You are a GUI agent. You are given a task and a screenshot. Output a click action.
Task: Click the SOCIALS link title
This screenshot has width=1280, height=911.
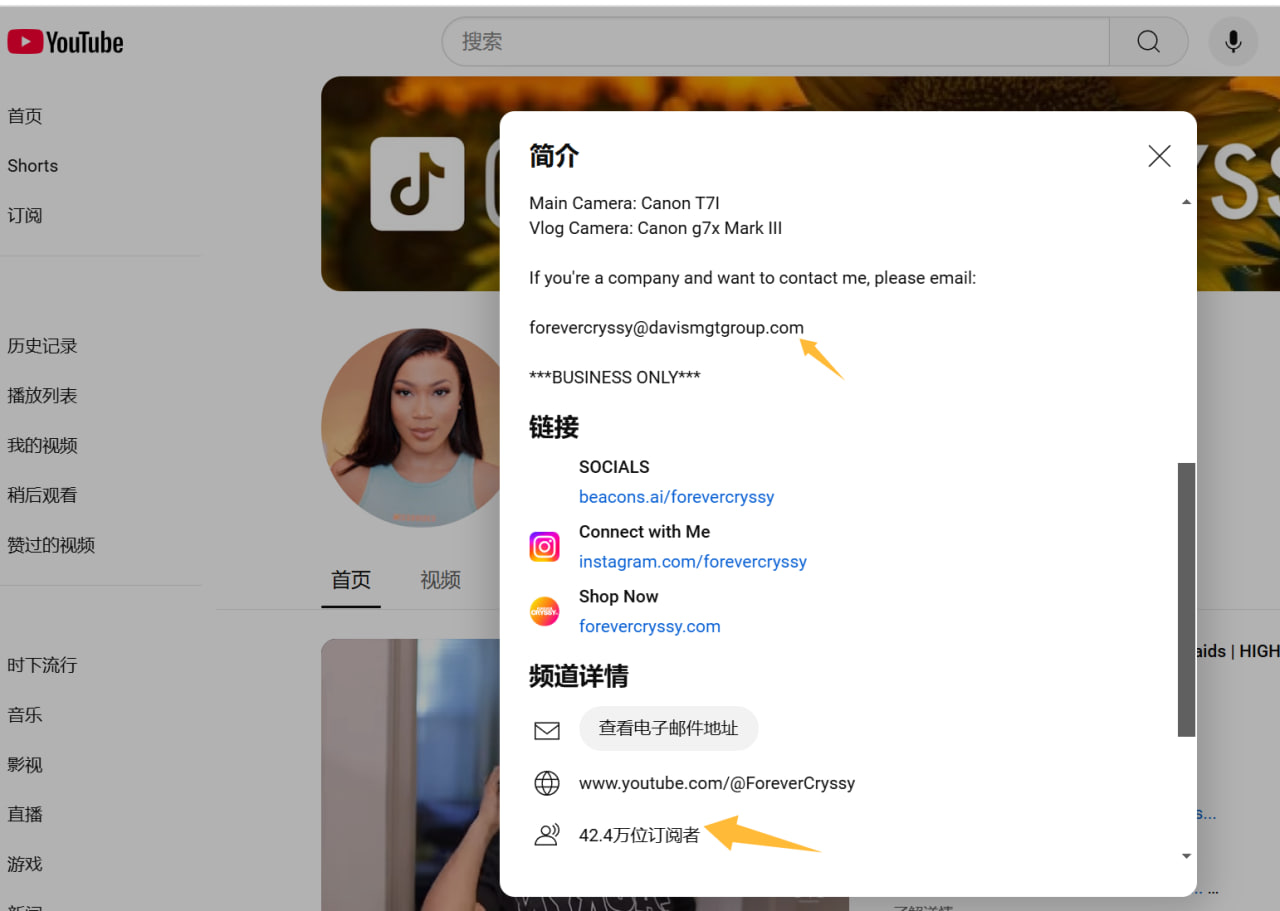614,467
